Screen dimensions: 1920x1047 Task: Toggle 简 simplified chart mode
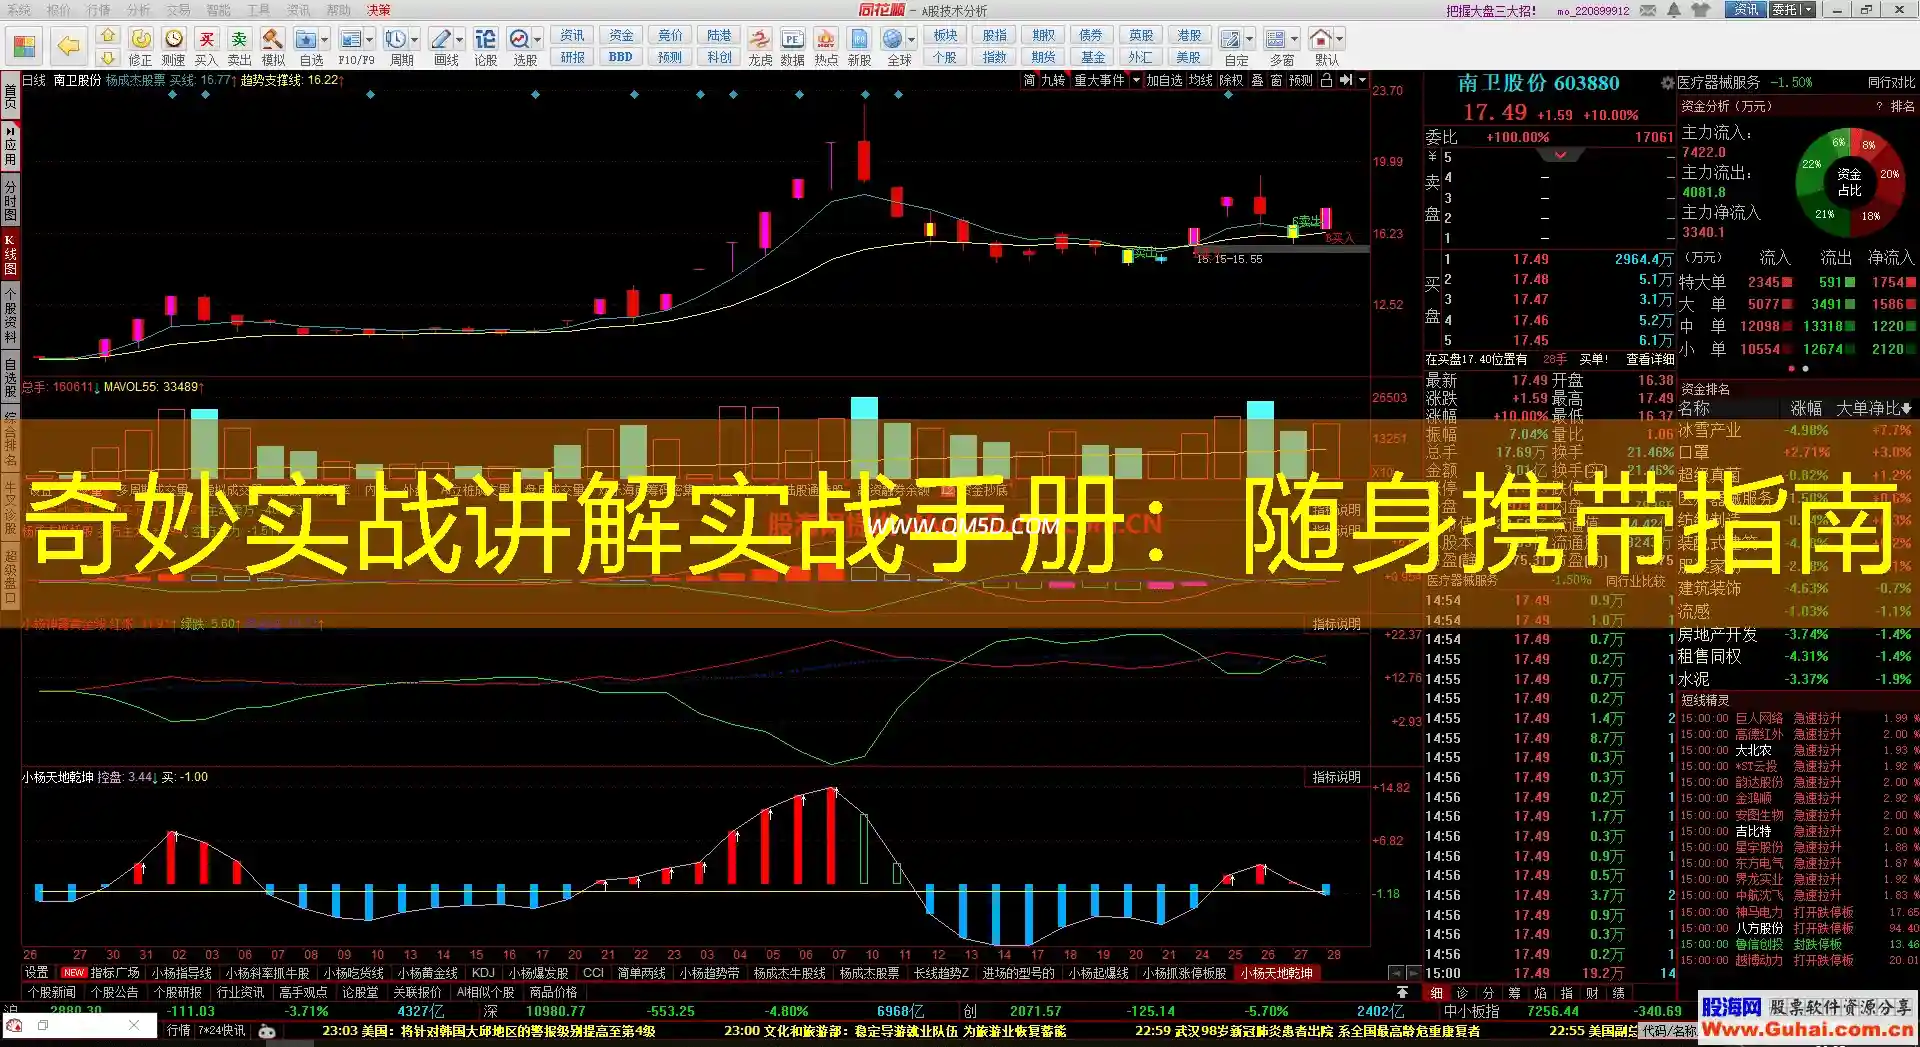point(1029,80)
